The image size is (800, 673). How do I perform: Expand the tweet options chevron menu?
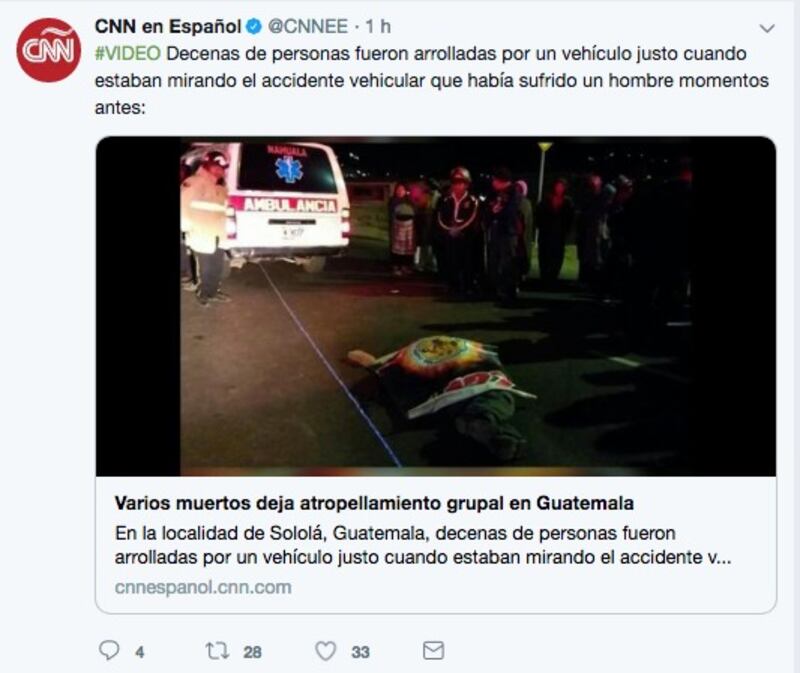click(x=767, y=29)
